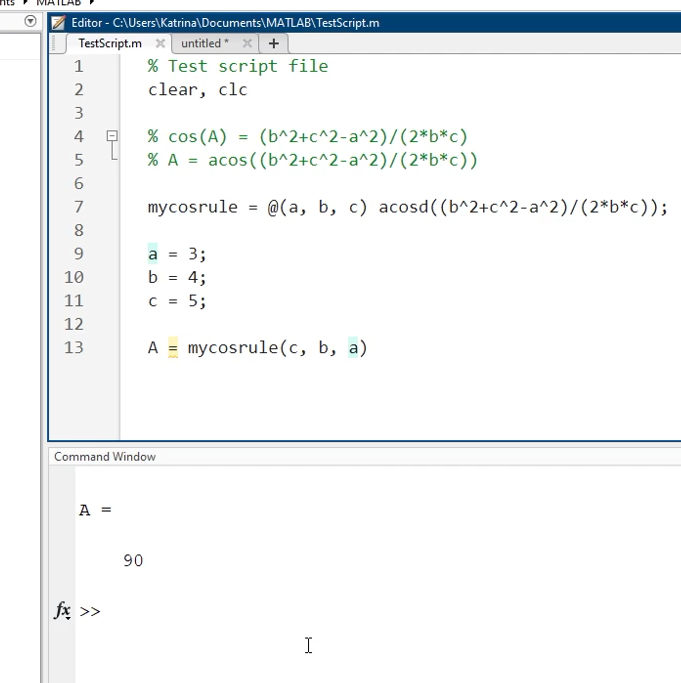Screen dimensions: 681x683
Task: Click mycosrule(c, b, a) call on line 13
Action: pos(278,348)
